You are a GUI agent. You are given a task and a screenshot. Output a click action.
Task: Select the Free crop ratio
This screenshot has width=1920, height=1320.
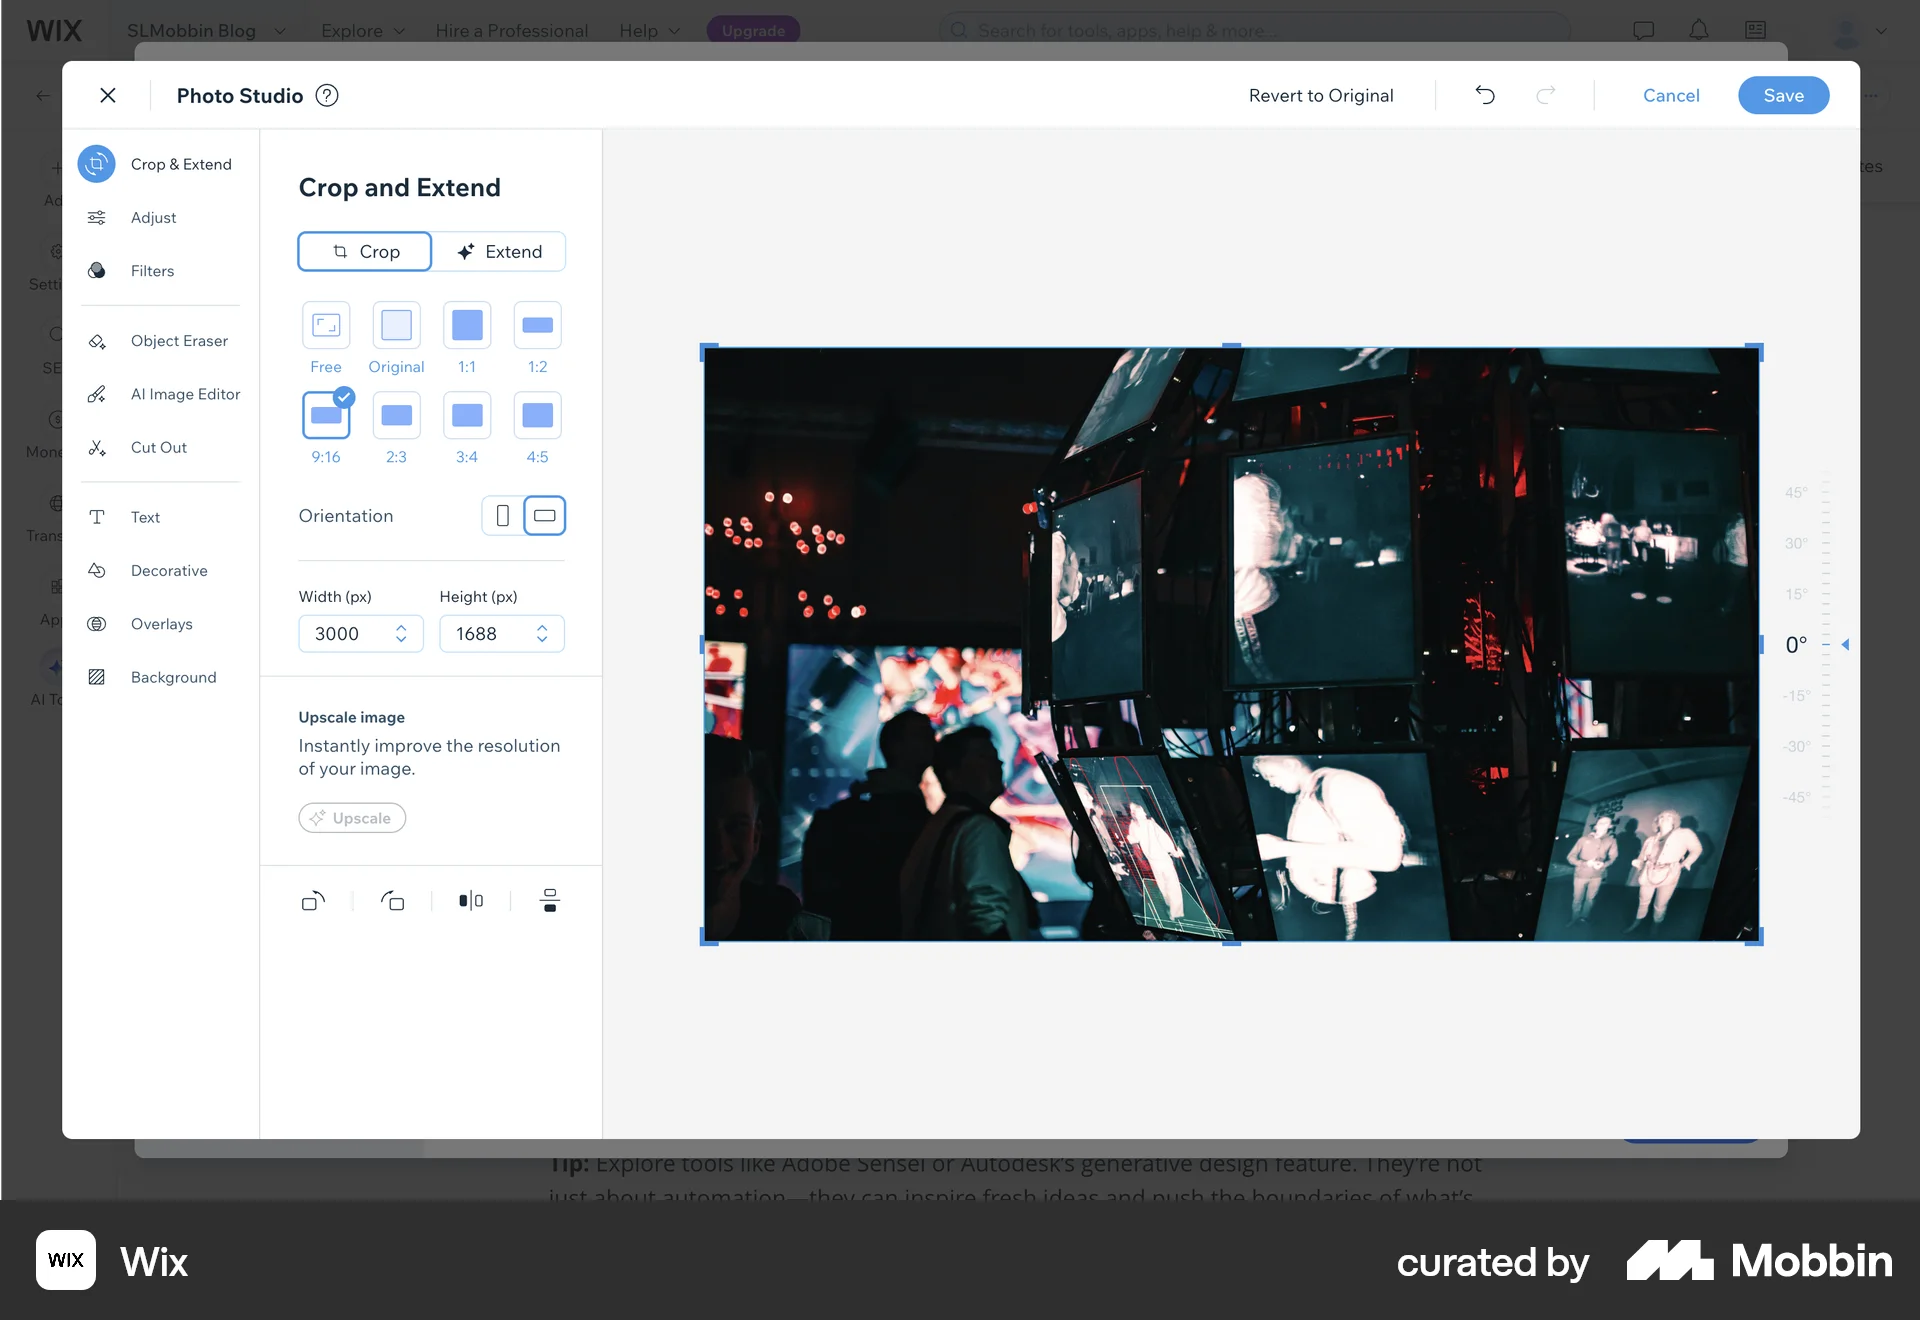click(x=326, y=325)
